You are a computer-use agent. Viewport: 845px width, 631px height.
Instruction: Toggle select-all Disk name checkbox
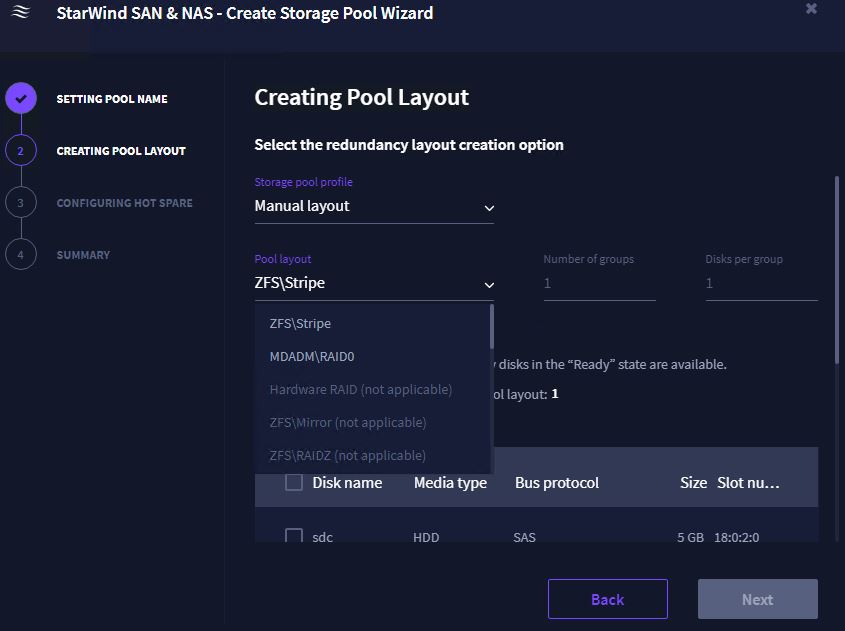point(294,482)
